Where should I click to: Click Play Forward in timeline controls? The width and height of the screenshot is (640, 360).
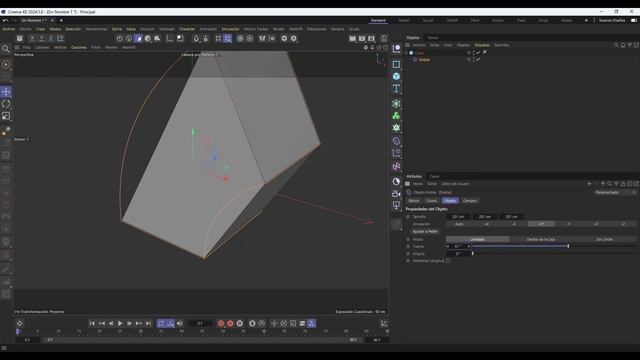point(120,323)
